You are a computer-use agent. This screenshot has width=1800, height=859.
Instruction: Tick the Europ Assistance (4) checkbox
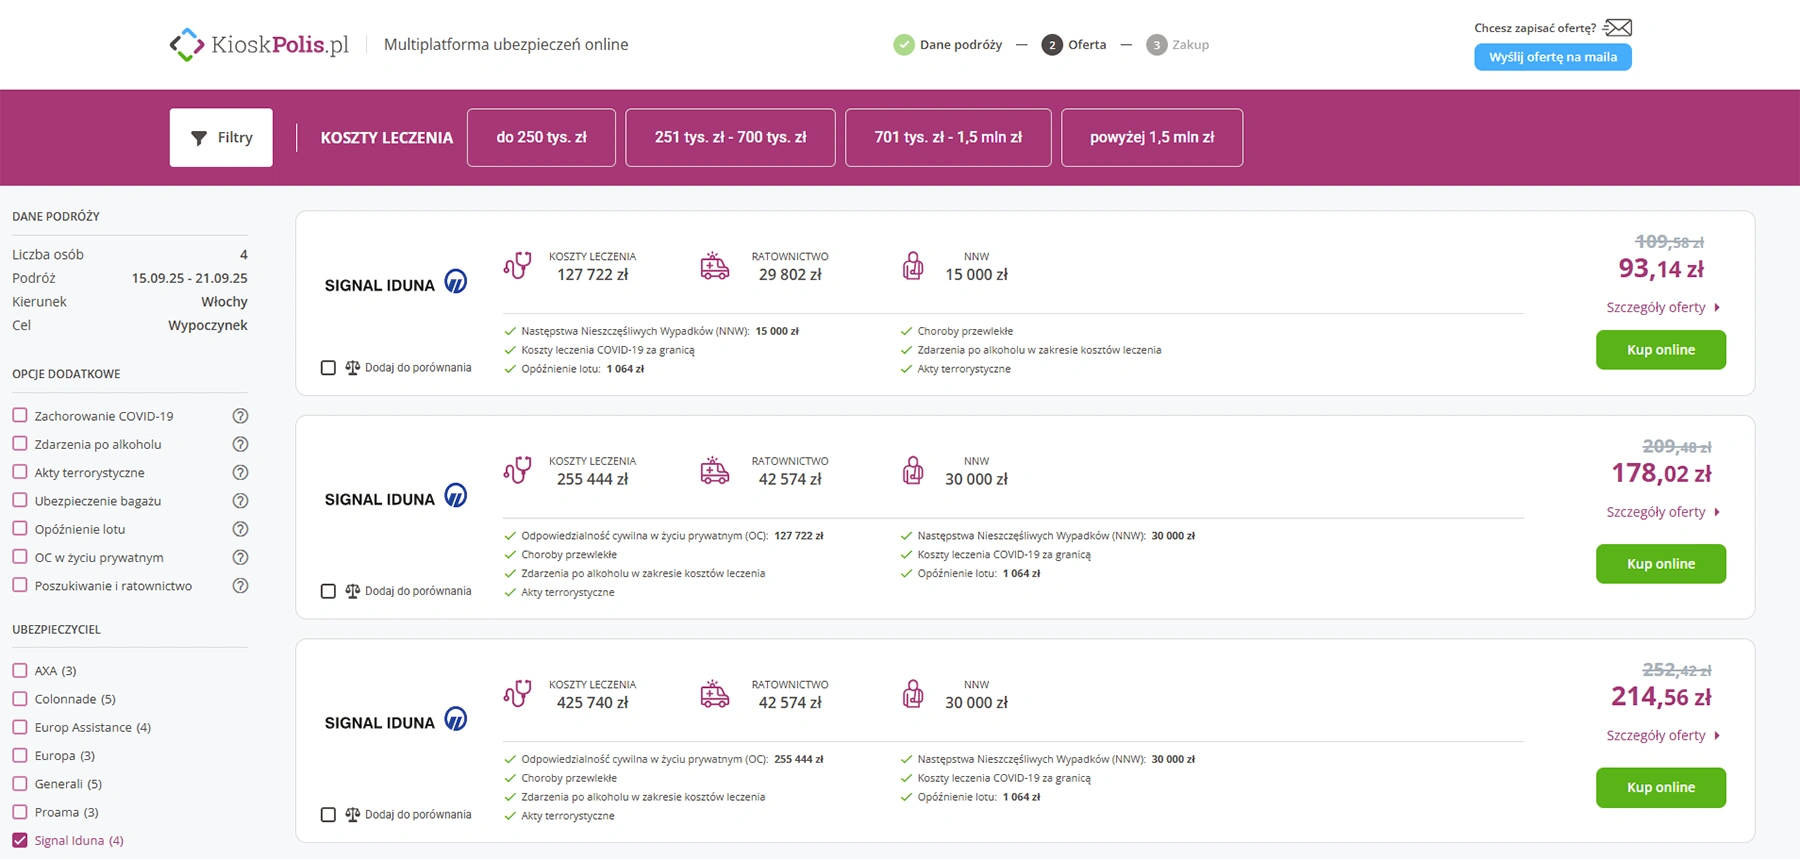[20, 726]
